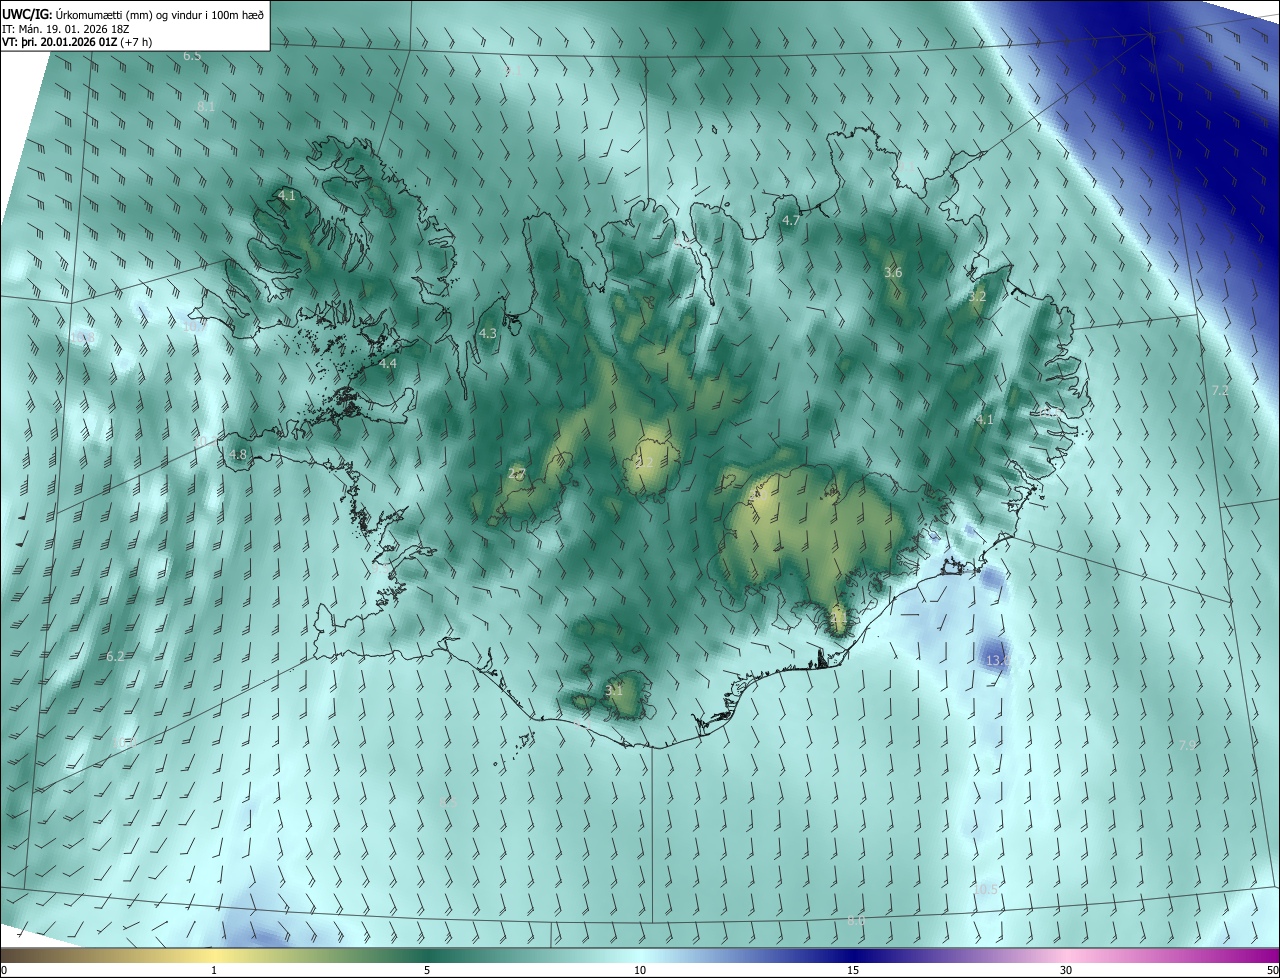The width and height of the screenshot is (1280, 978).
Task: Click the '3.1' value label
Action: (615, 690)
